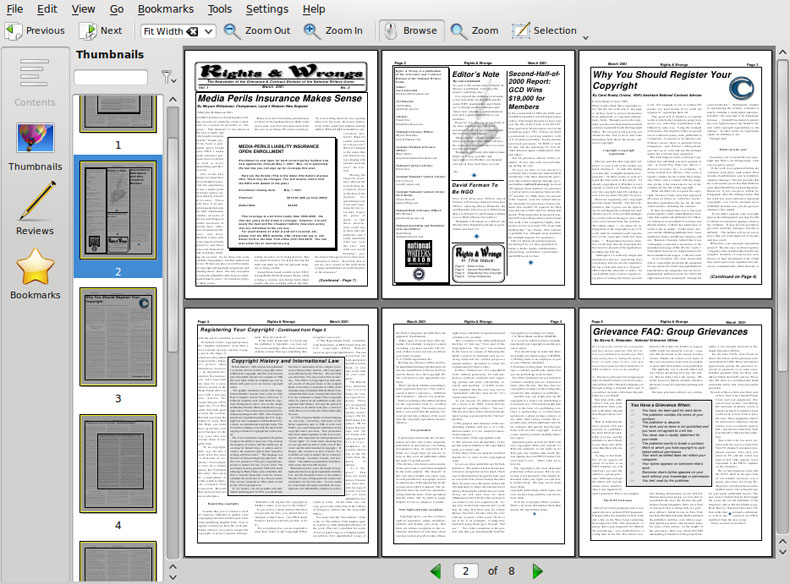Show the Reviews side panel
The height and width of the screenshot is (584, 790).
pos(35,209)
